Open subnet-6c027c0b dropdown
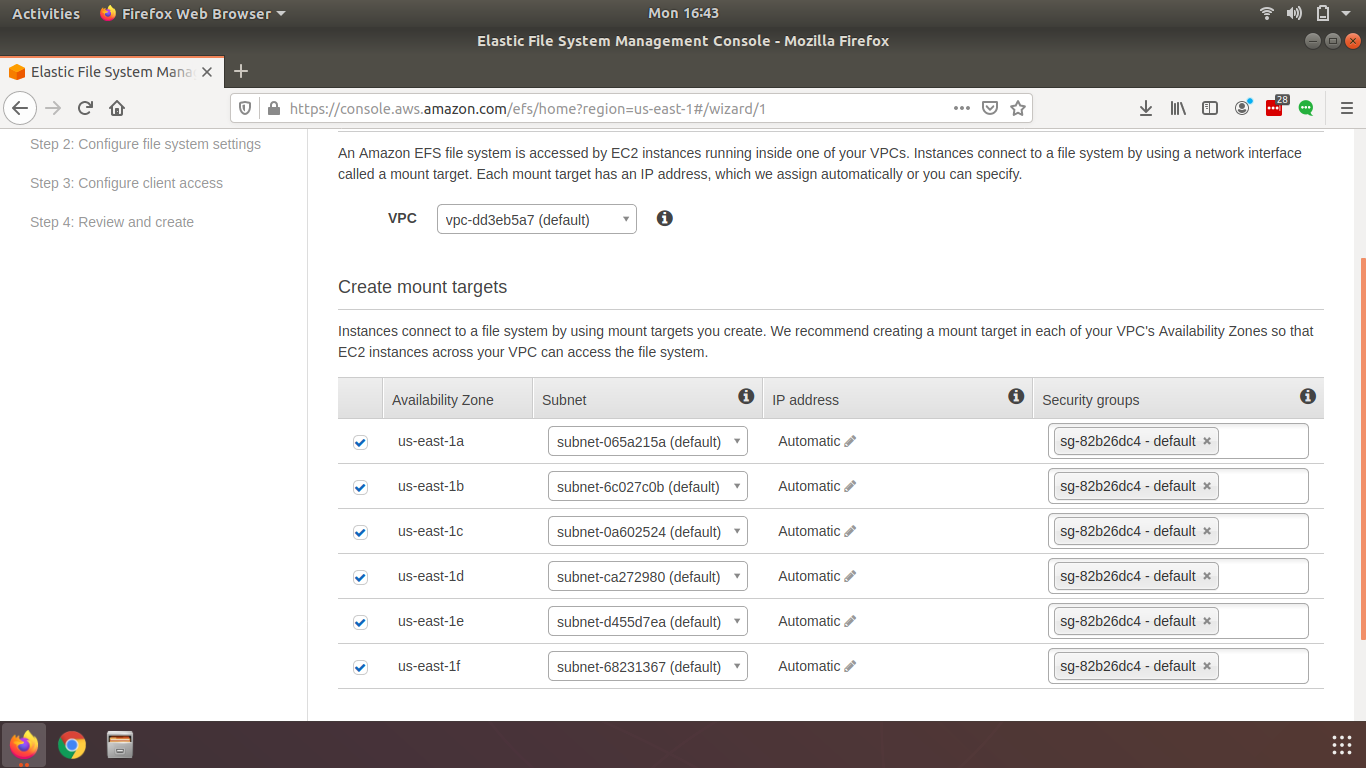The width and height of the screenshot is (1366, 768). point(648,486)
